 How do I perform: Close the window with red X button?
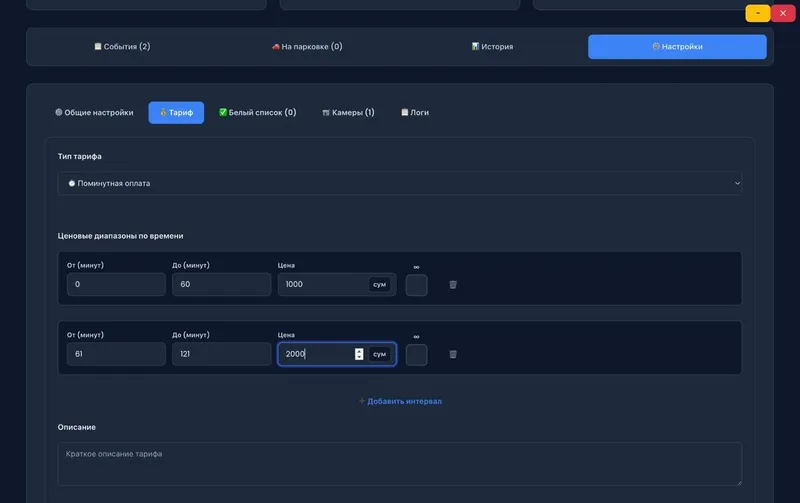pos(783,13)
